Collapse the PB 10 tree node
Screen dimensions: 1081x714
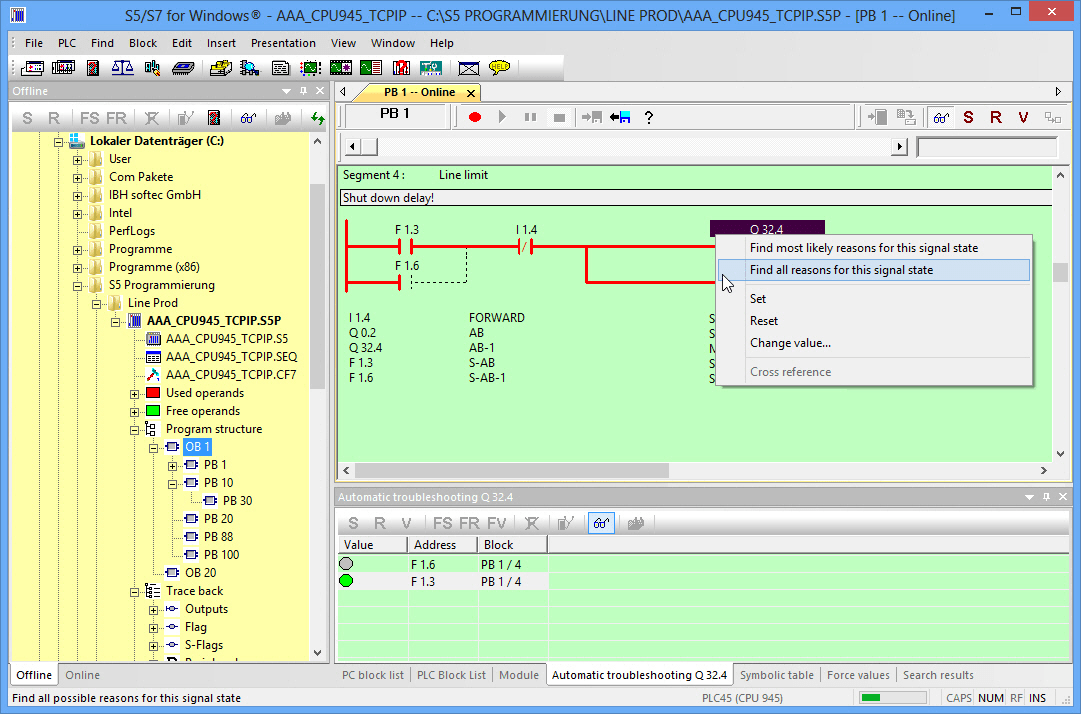172,484
